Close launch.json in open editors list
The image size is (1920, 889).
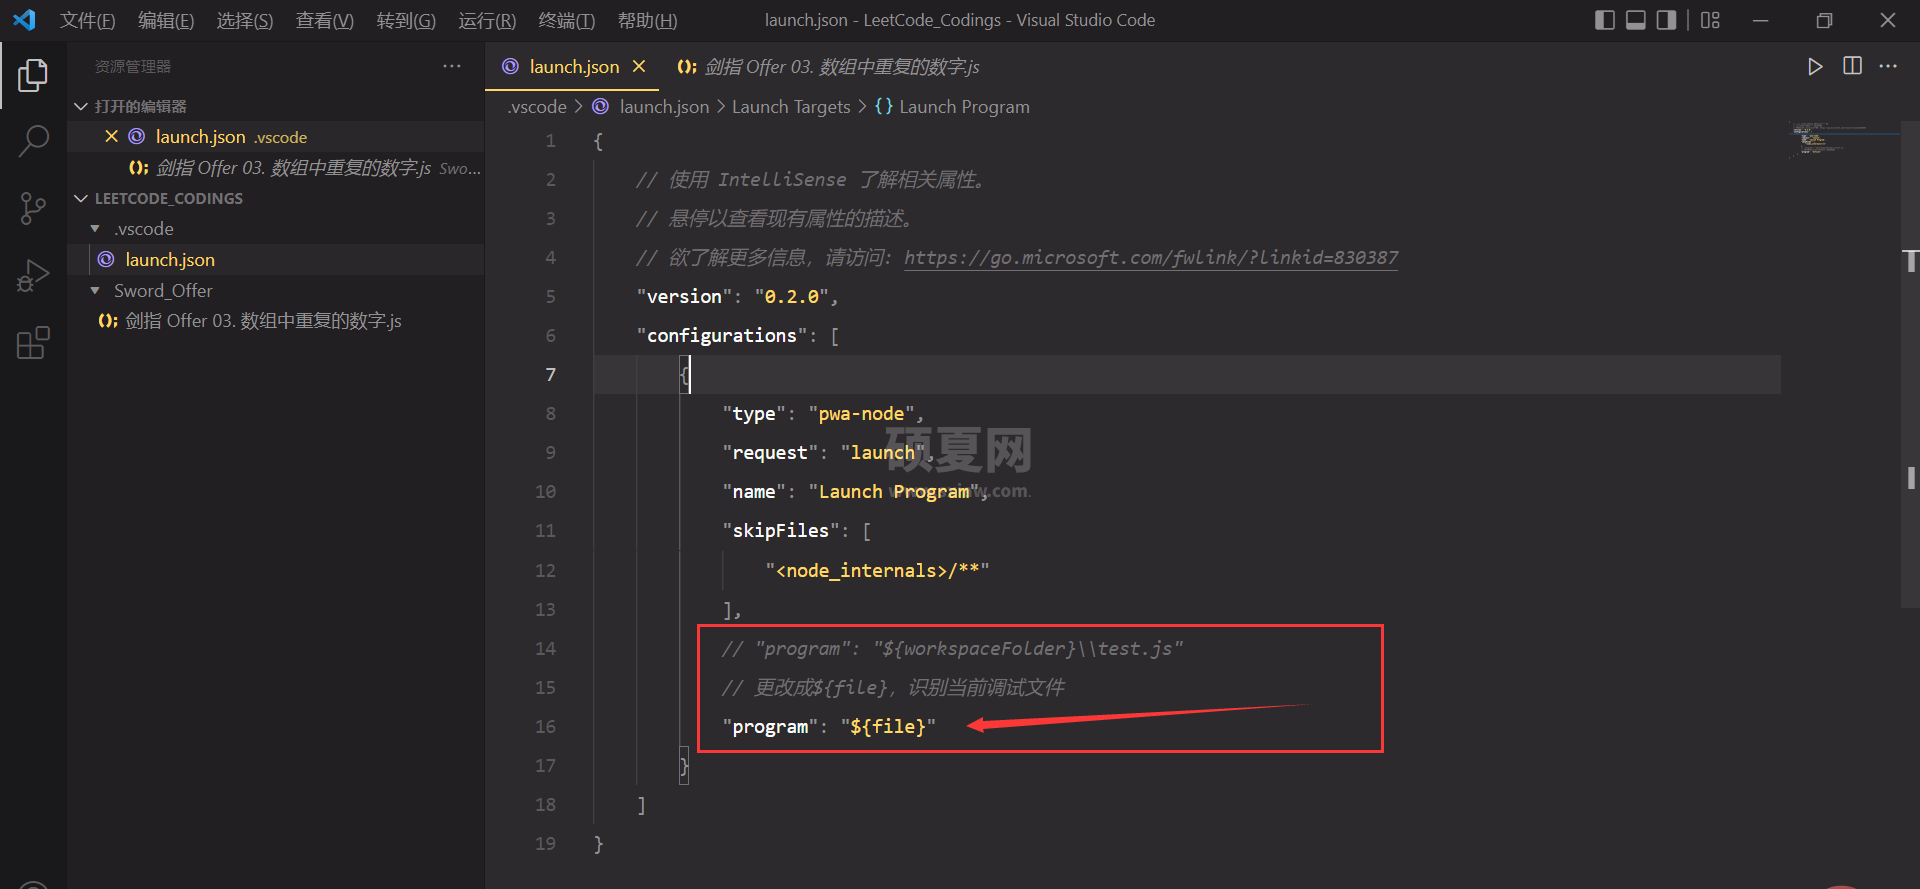pyautogui.click(x=111, y=136)
